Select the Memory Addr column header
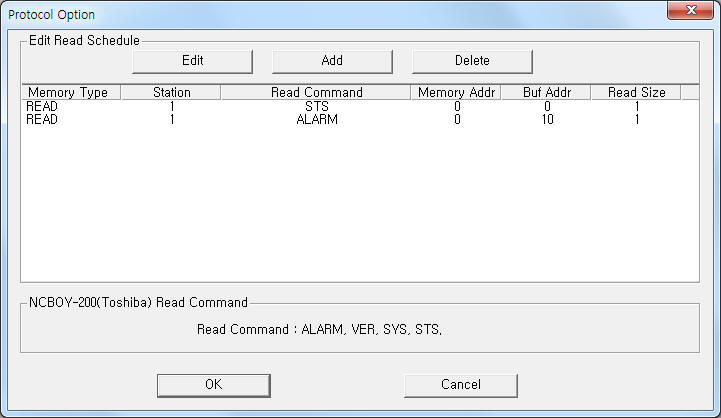 click(455, 92)
